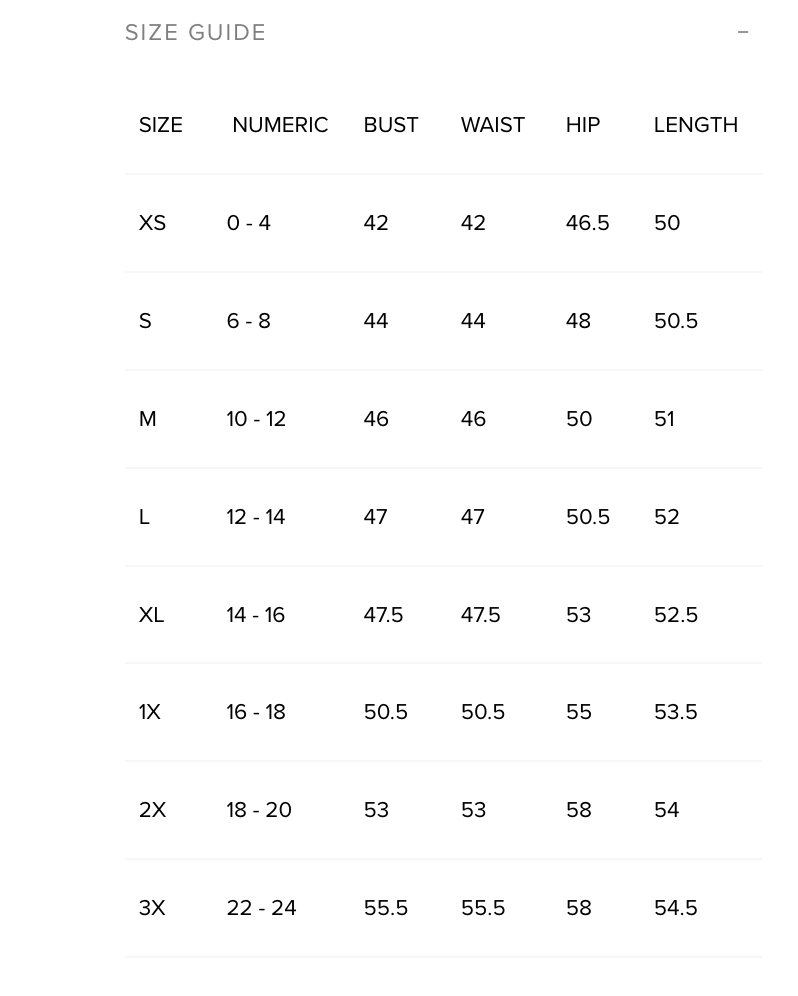Click the 22 - 24 numeric range
Image resolution: width=798 pixels, height=996 pixels.
[262, 908]
